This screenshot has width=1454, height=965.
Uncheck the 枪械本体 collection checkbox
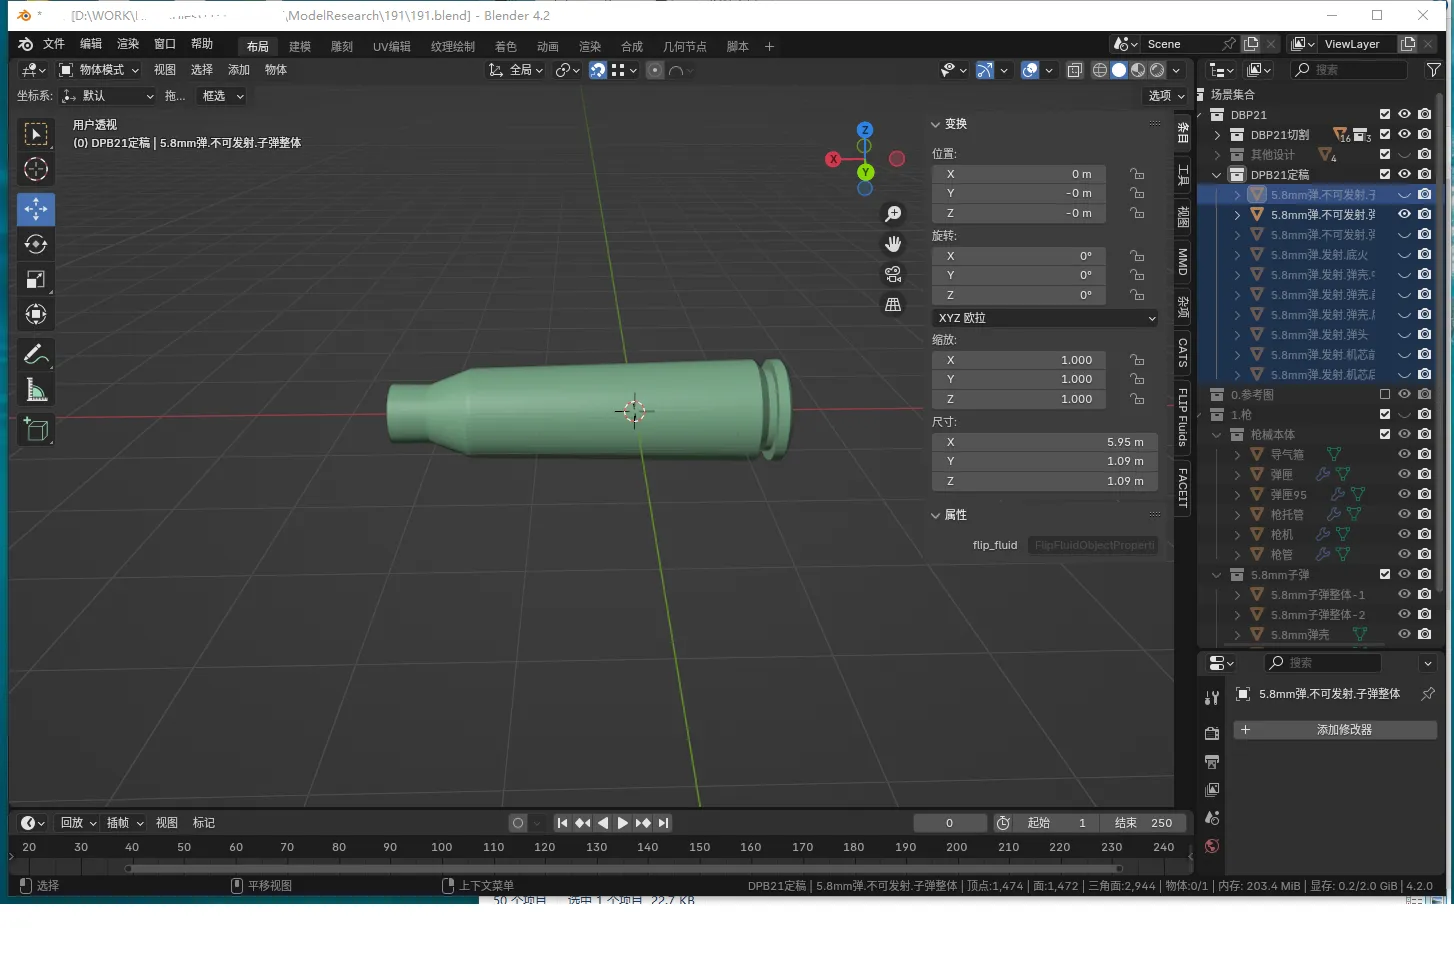pos(1385,434)
